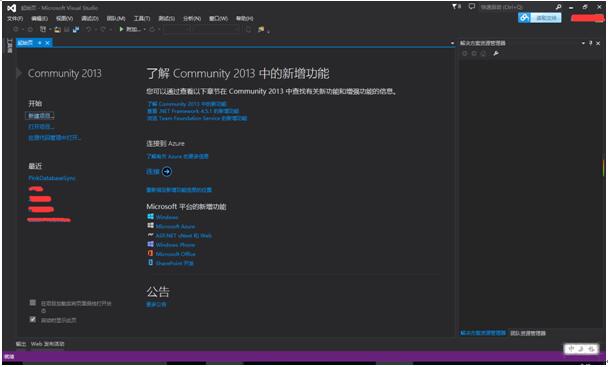
Task: Open the Output tab at bottom left
Action: pyautogui.click(x=21, y=344)
